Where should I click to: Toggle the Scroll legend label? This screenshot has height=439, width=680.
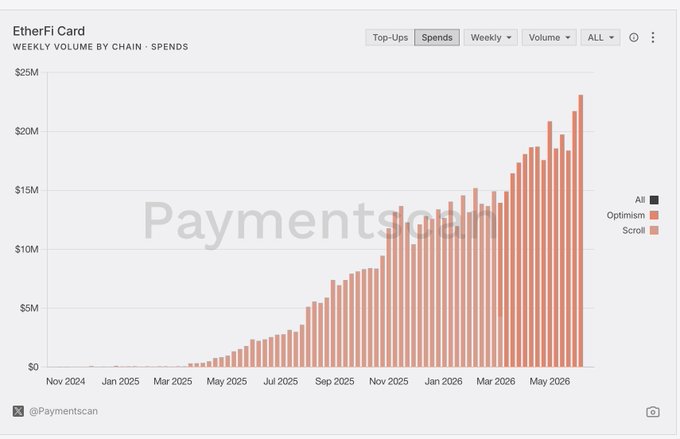(x=634, y=230)
